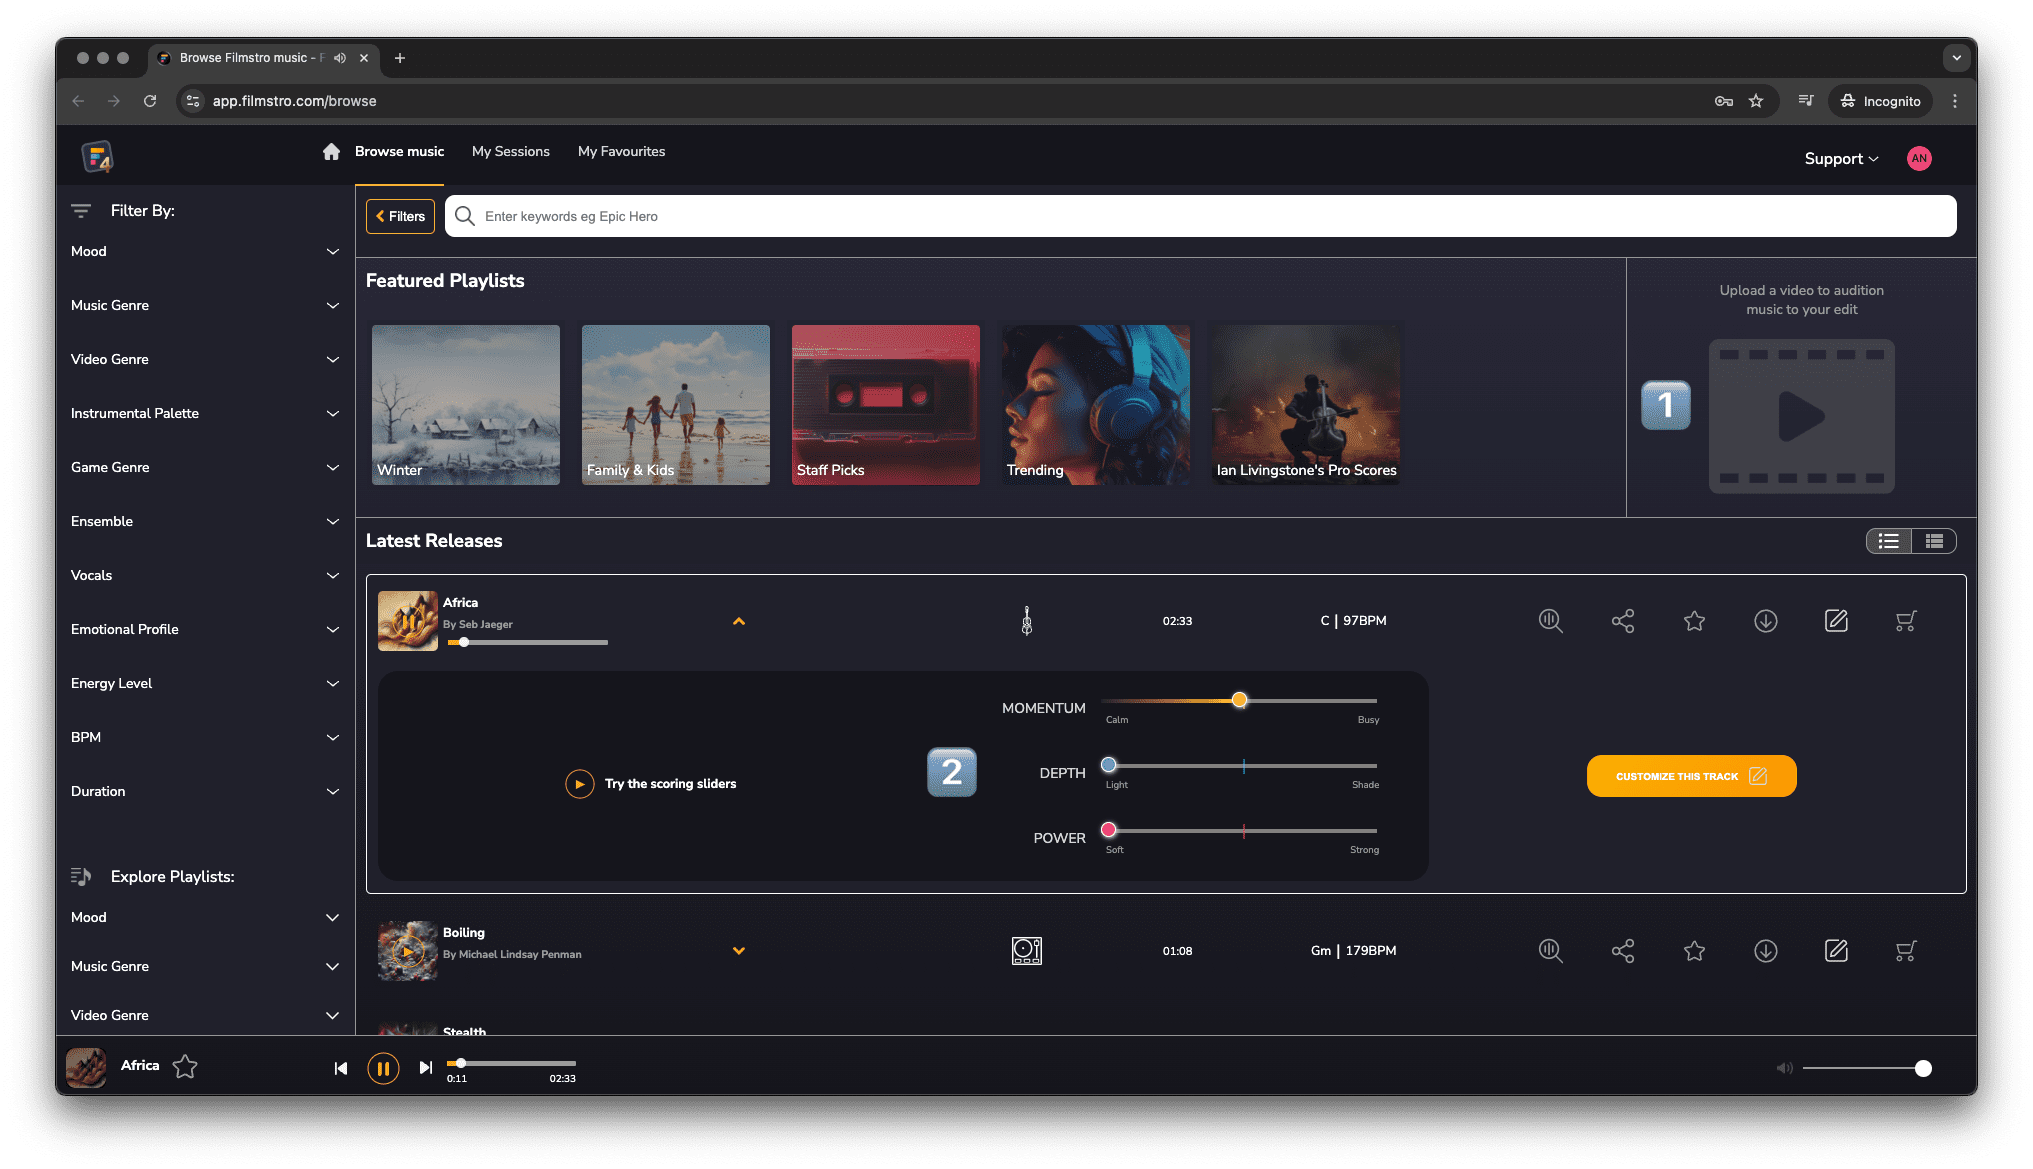The width and height of the screenshot is (2033, 1169).
Task: Open the My Sessions tab
Action: tap(510, 151)
